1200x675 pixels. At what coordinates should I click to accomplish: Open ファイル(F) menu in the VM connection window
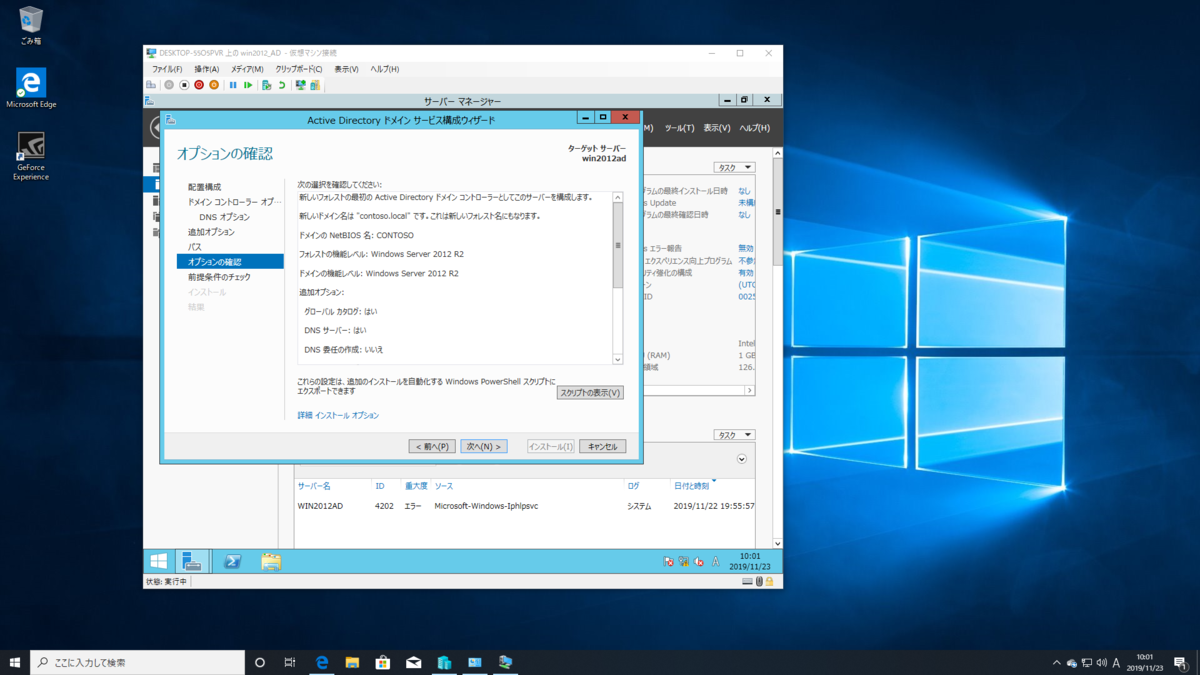[167, 70]
